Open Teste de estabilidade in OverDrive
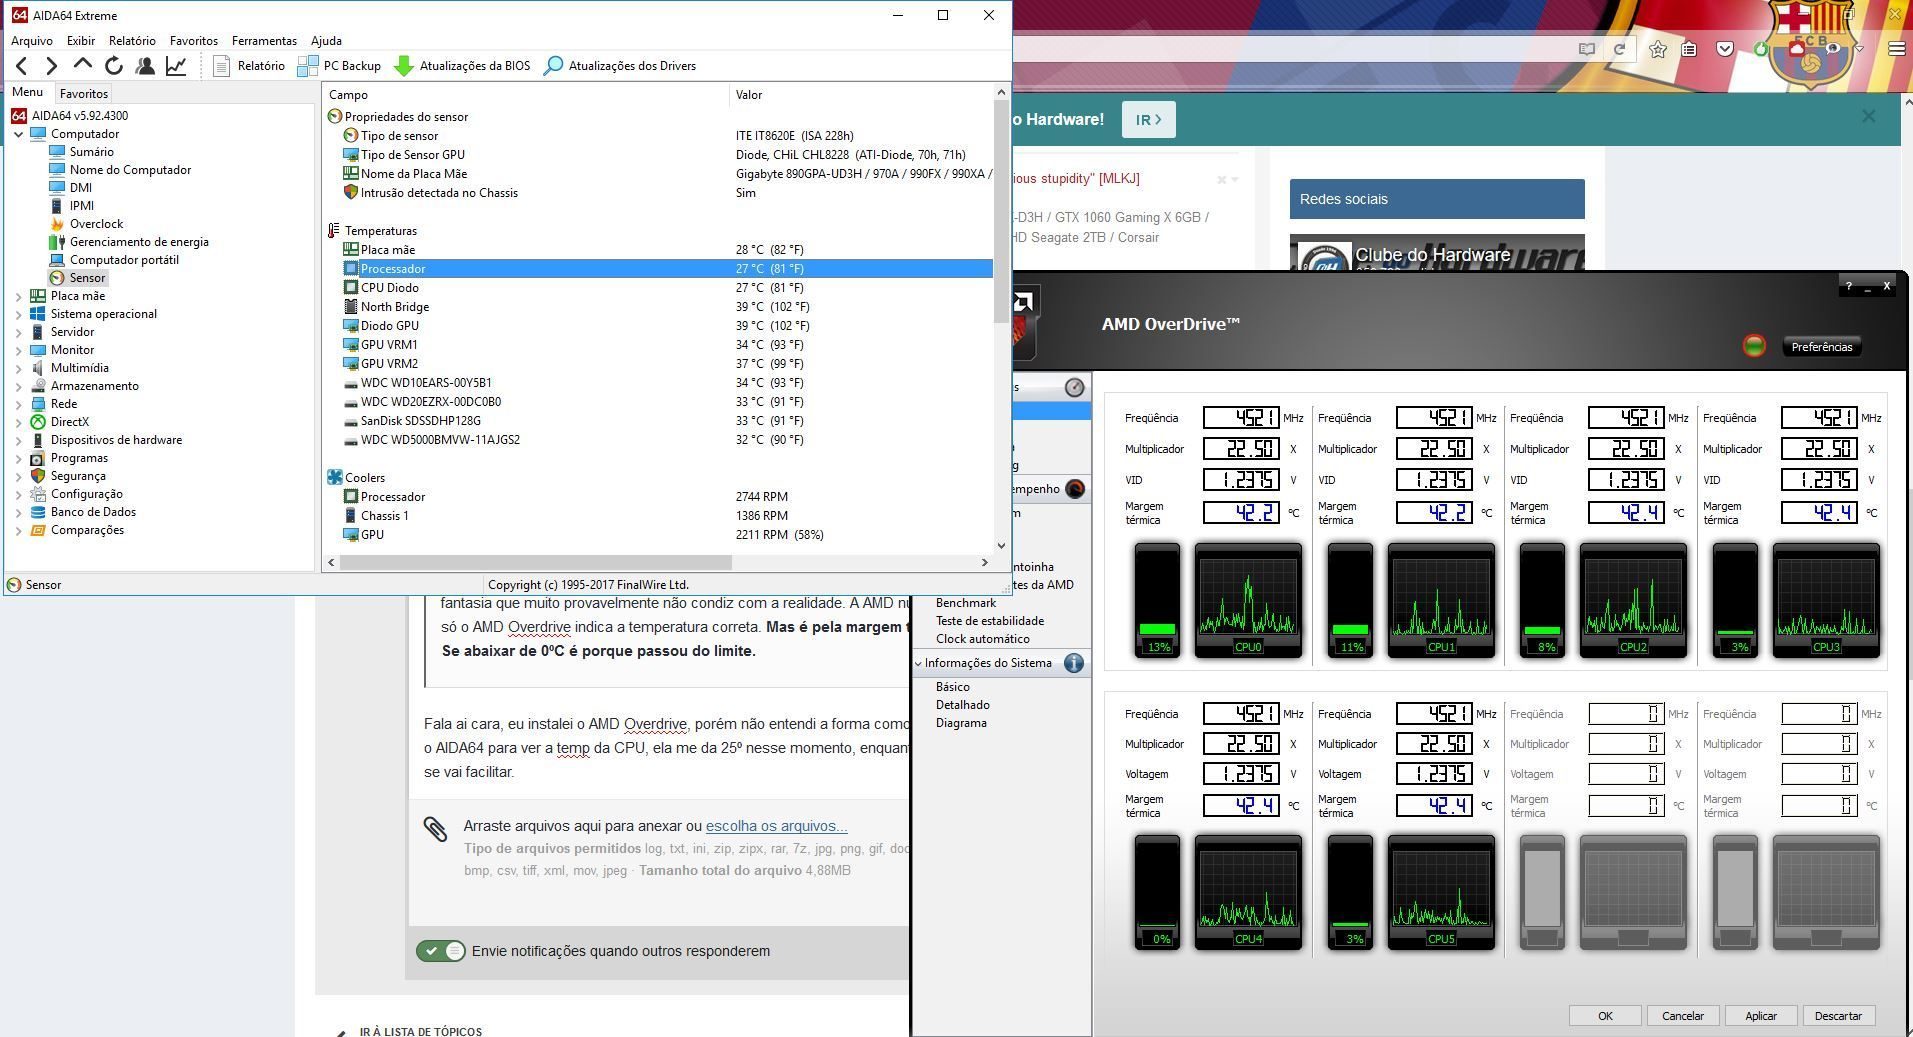 click(x=989, y=621)
